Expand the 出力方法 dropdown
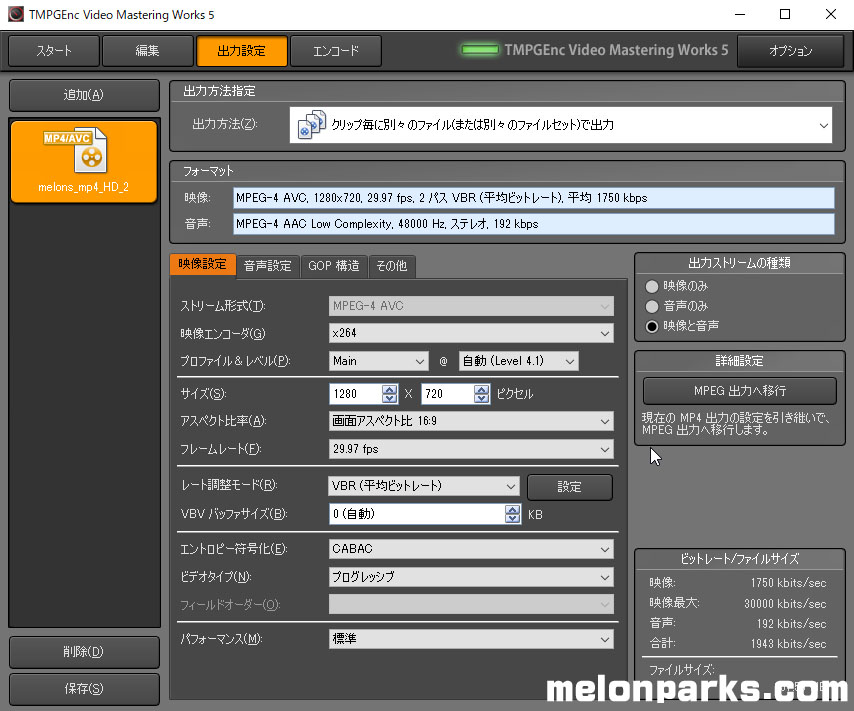 pos(560,125)
